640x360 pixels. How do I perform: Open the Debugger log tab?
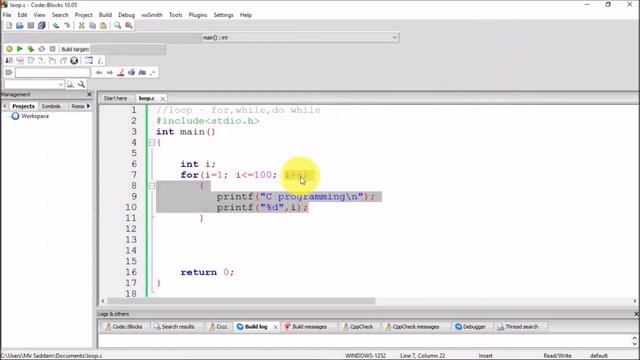point(470,327)
